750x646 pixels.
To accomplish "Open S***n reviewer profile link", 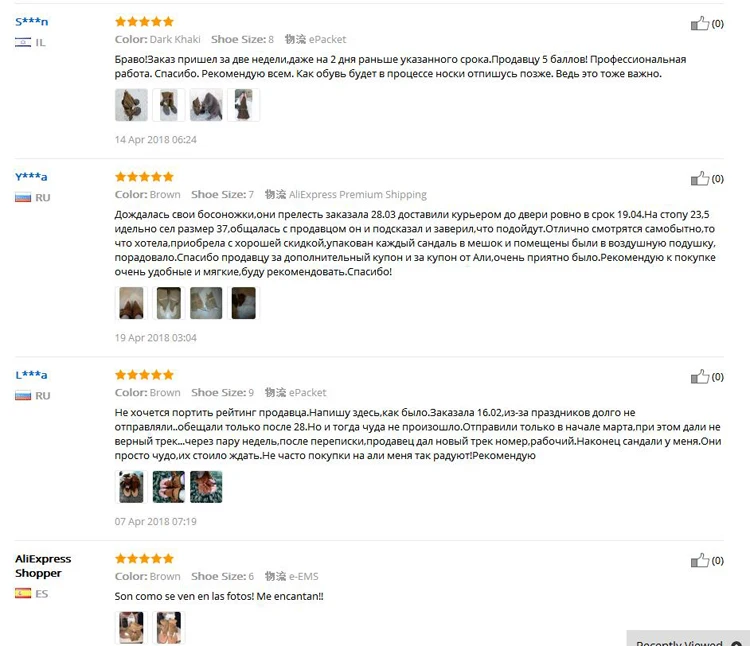I will coord(32,22).
